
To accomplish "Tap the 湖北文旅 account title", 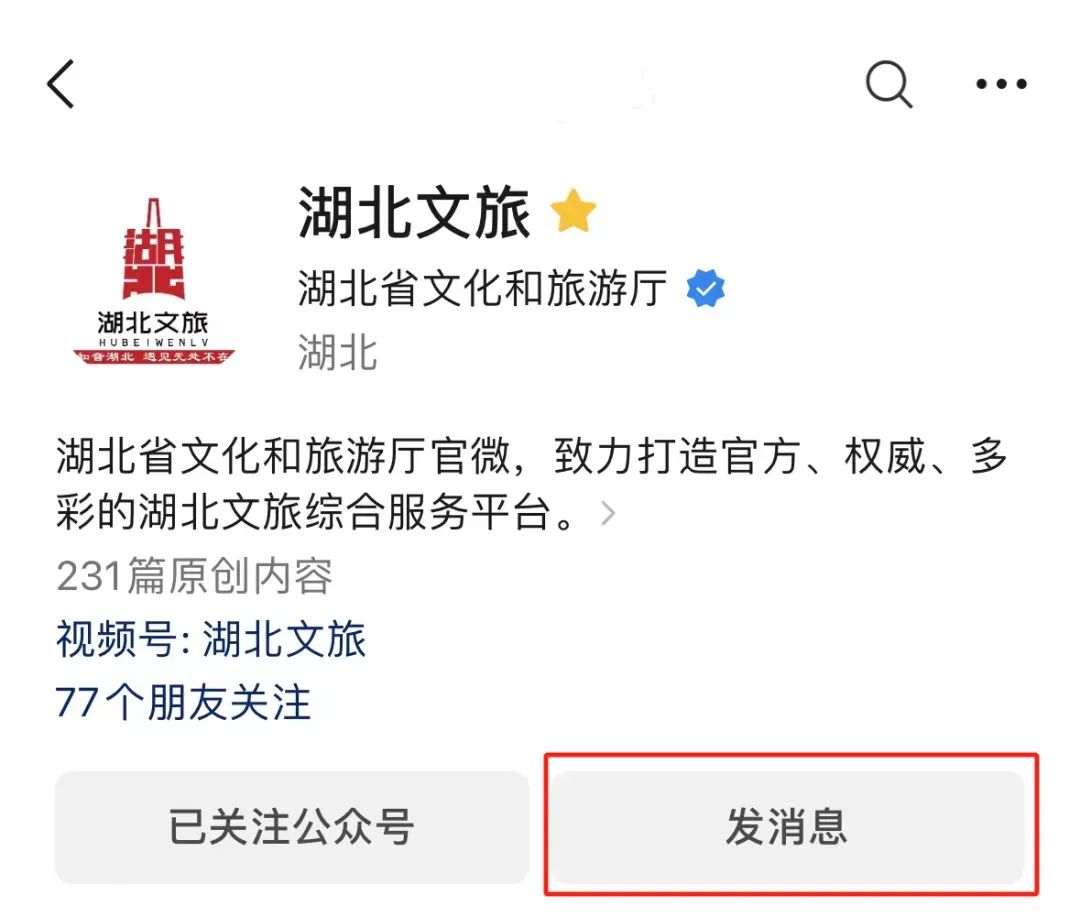I will coord(414,213).
